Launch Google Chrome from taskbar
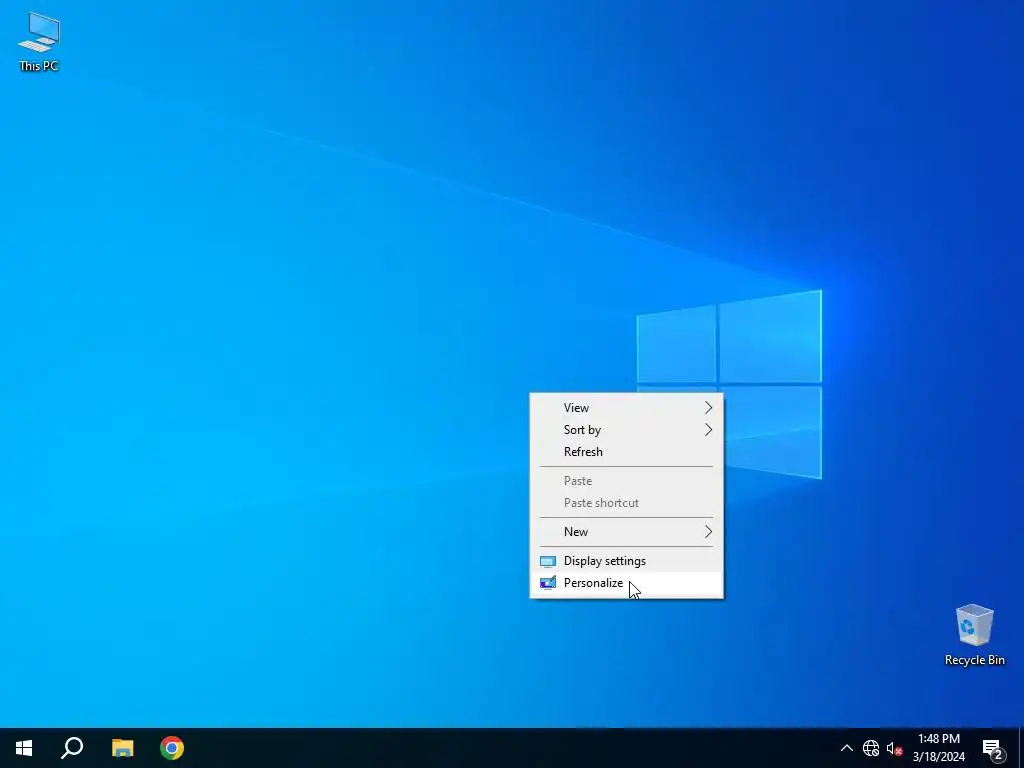Viewport: 1024px width, 768px height. pyautogui.click(x=172, y=748)
